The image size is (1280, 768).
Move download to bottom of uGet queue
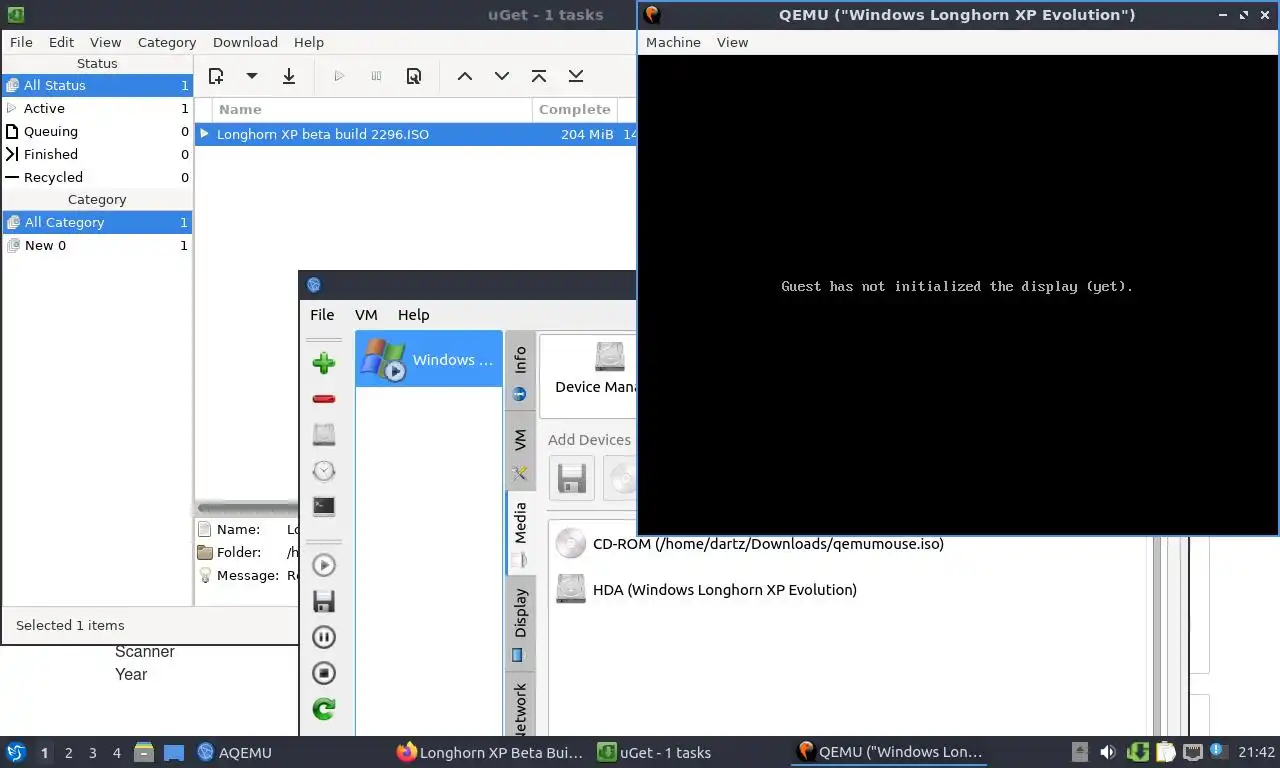[576, 76]
